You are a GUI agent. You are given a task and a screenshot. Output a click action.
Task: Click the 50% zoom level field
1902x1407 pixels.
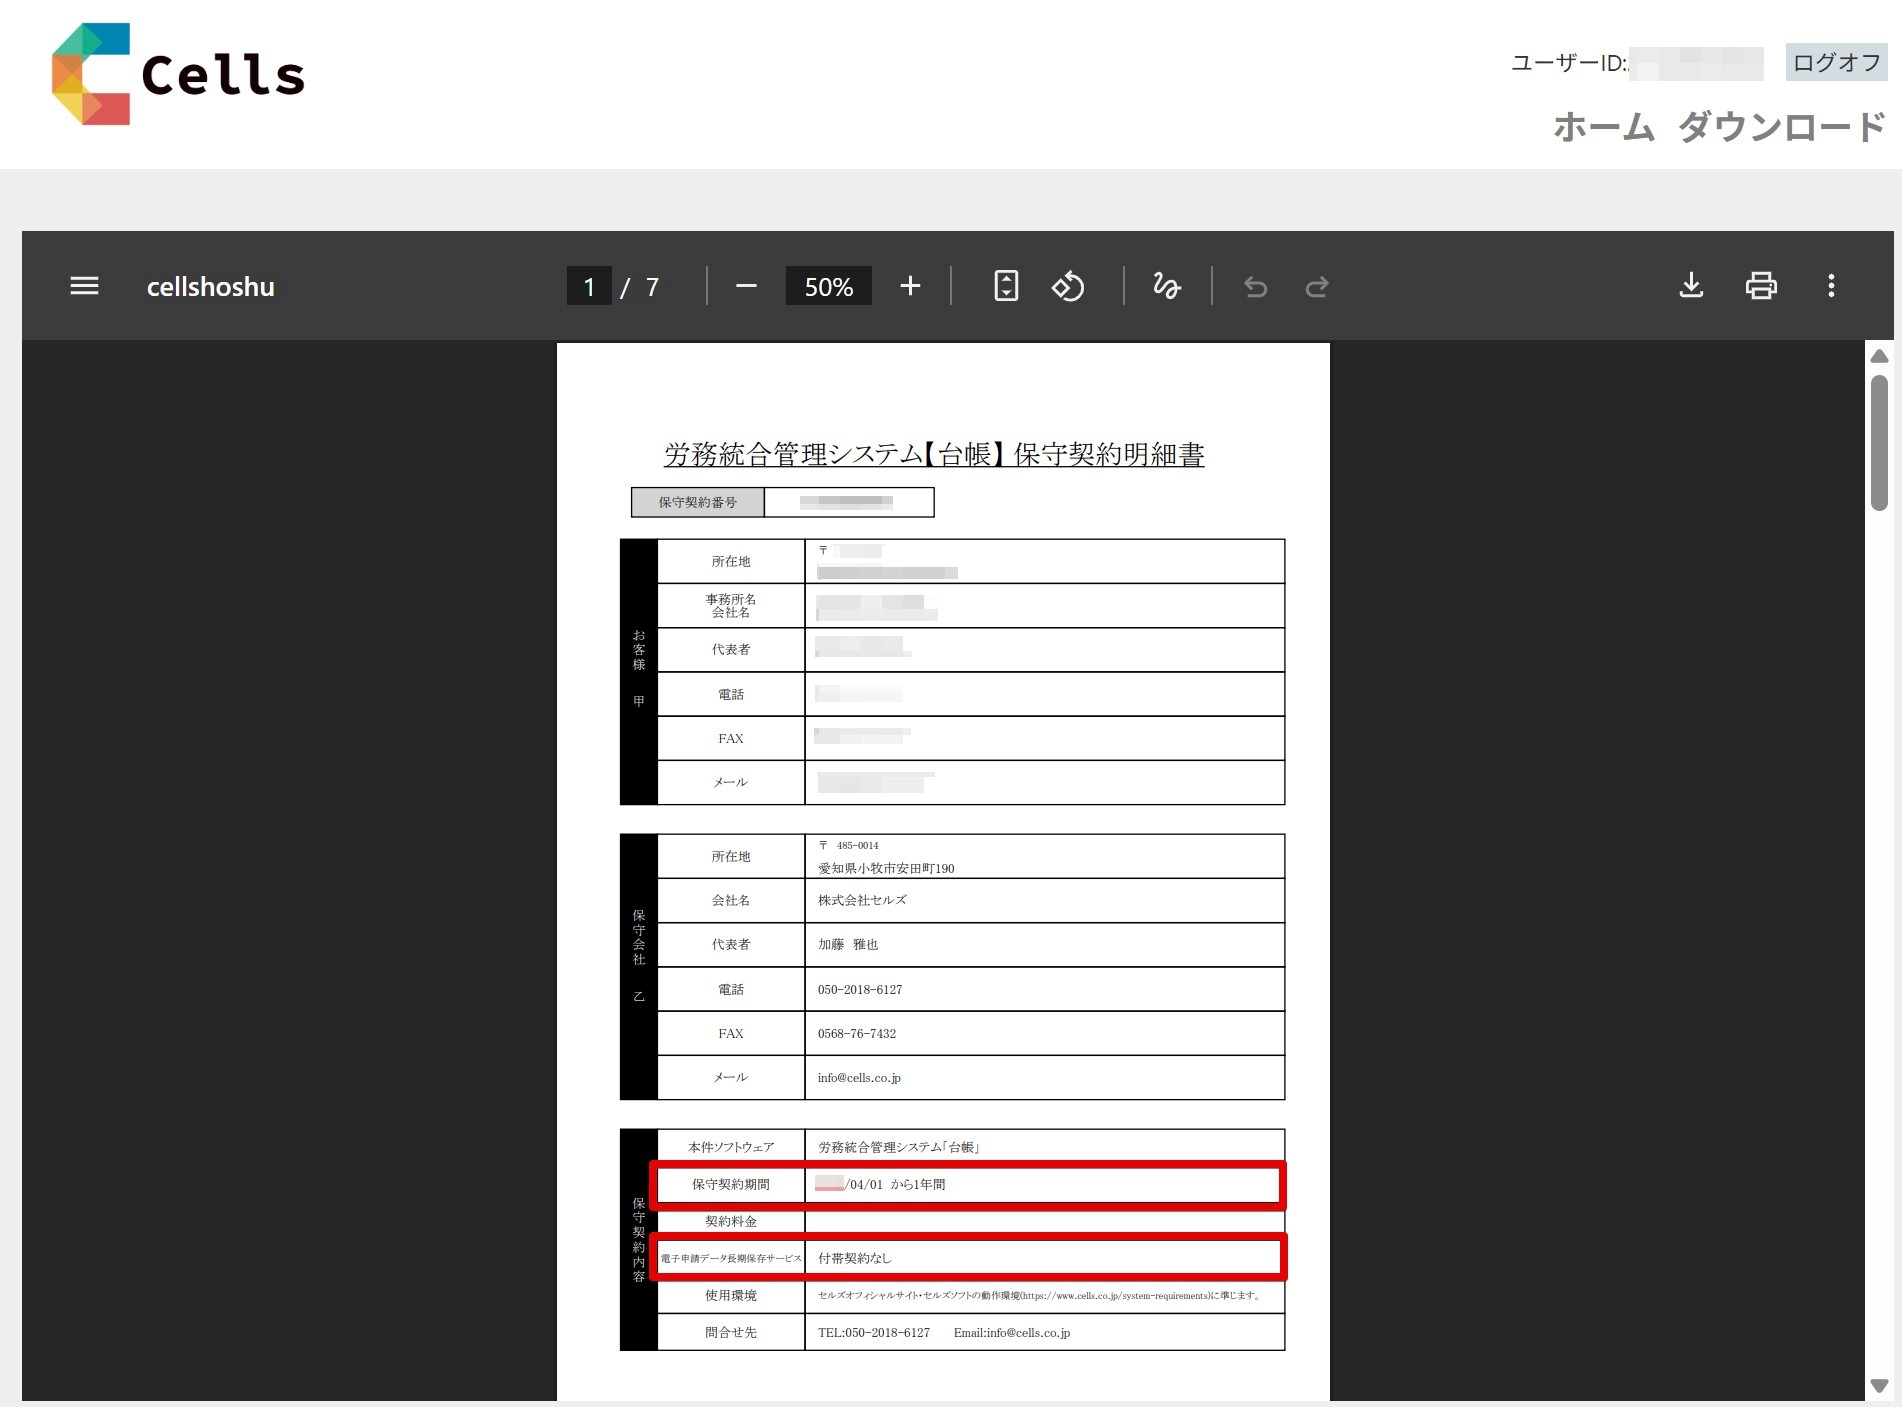click(x=828, y=287)
